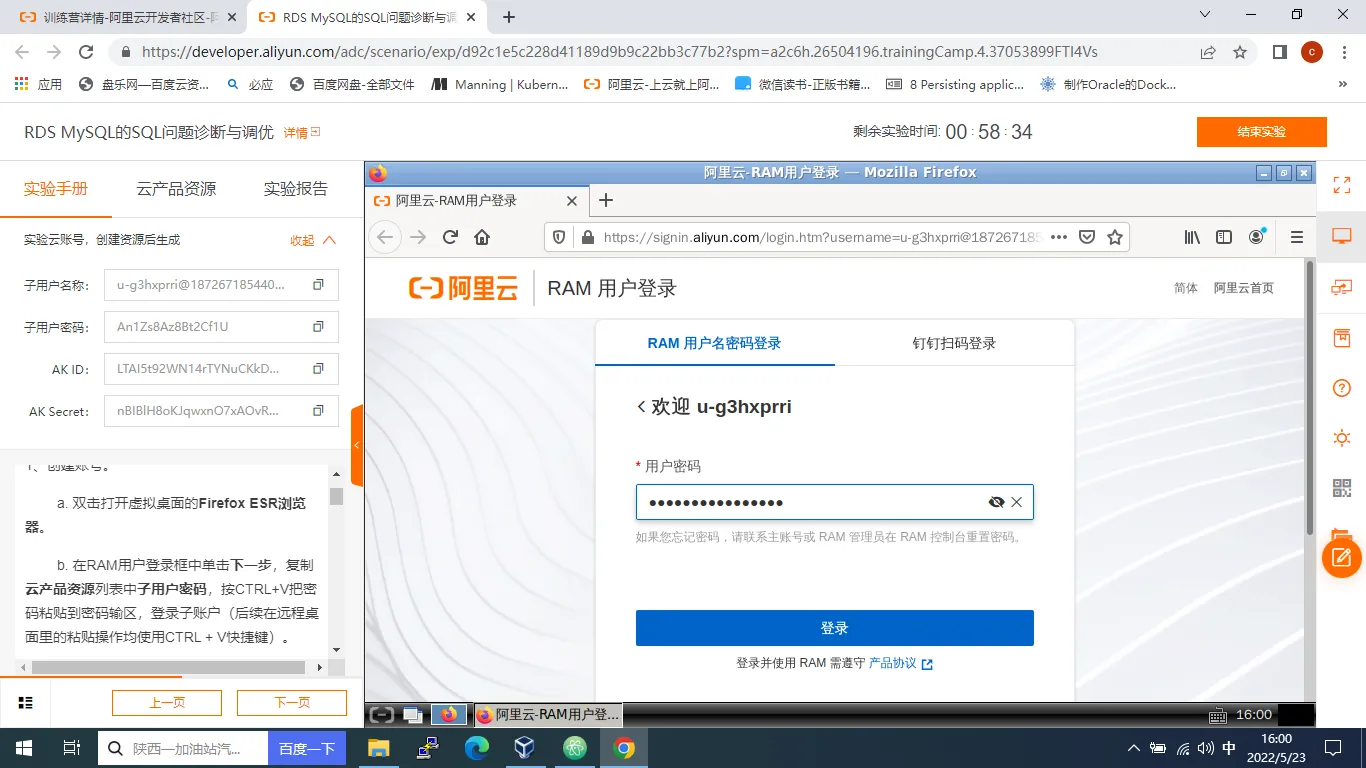Open Windows Task View icon
The width and height of the screenshot is (1366, 768).
72,748
